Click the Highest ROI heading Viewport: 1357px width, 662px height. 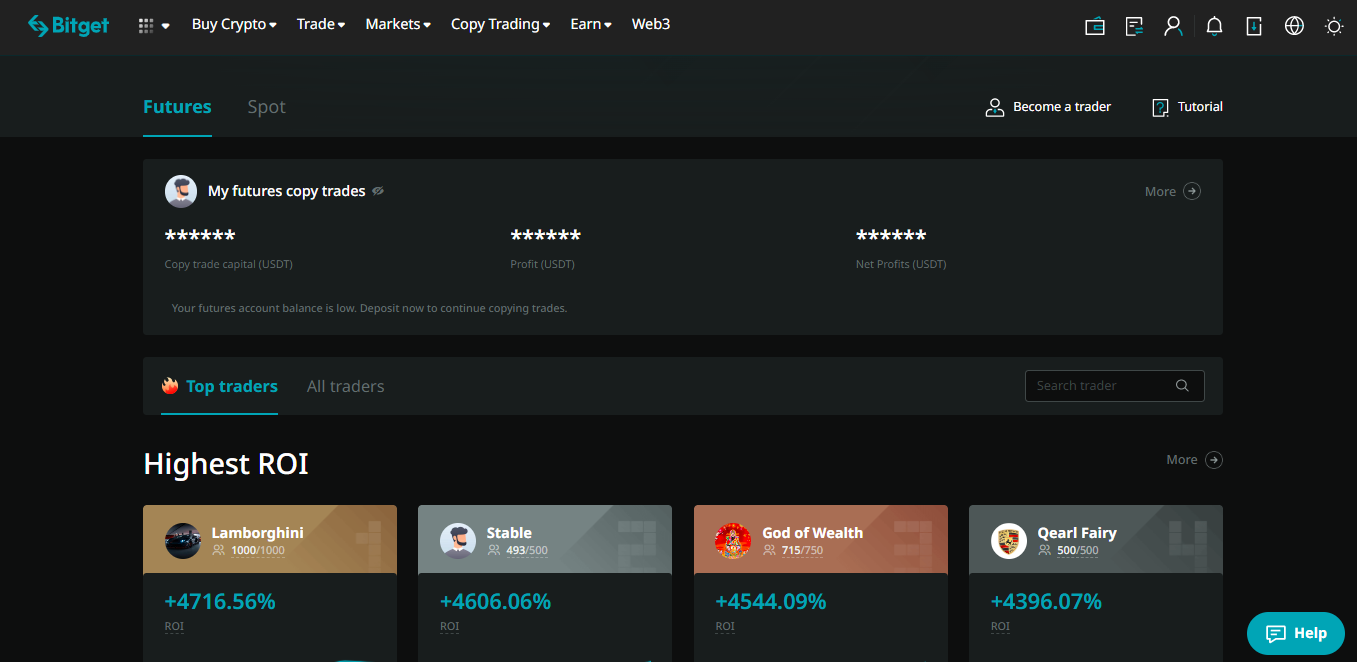[x=226, y=464]
